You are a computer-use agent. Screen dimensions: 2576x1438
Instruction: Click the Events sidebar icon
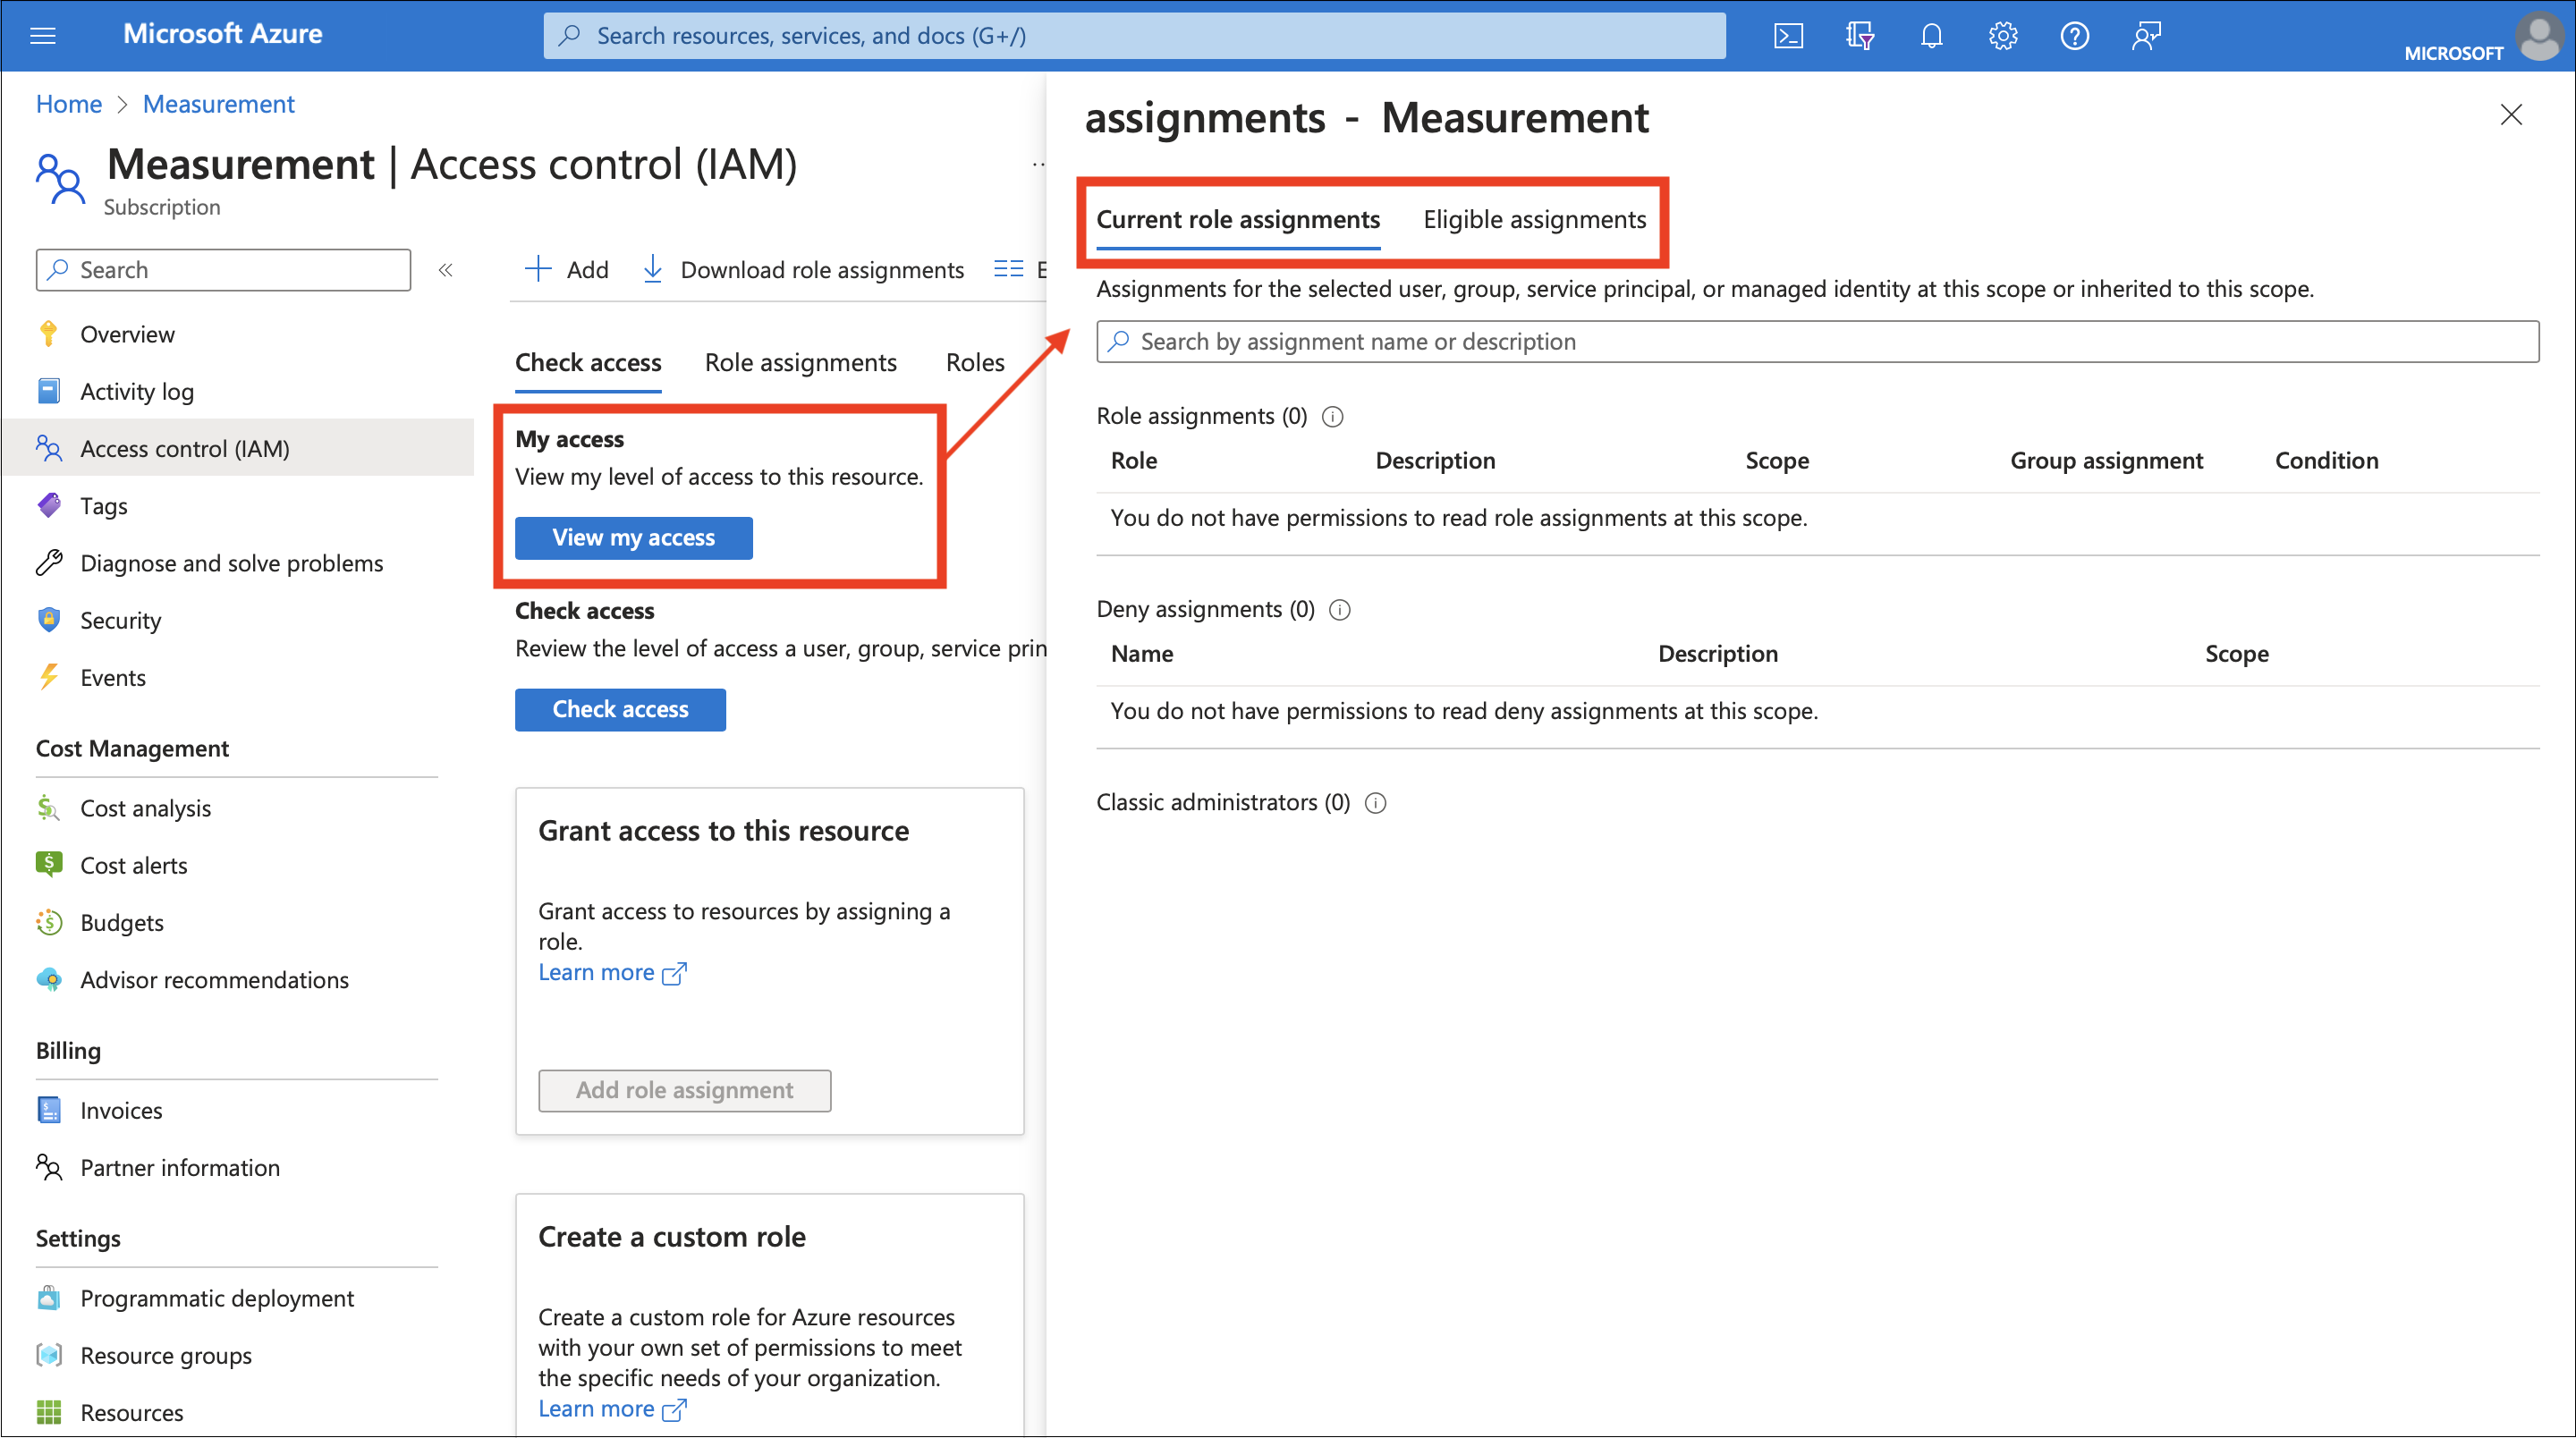[49, 678]
